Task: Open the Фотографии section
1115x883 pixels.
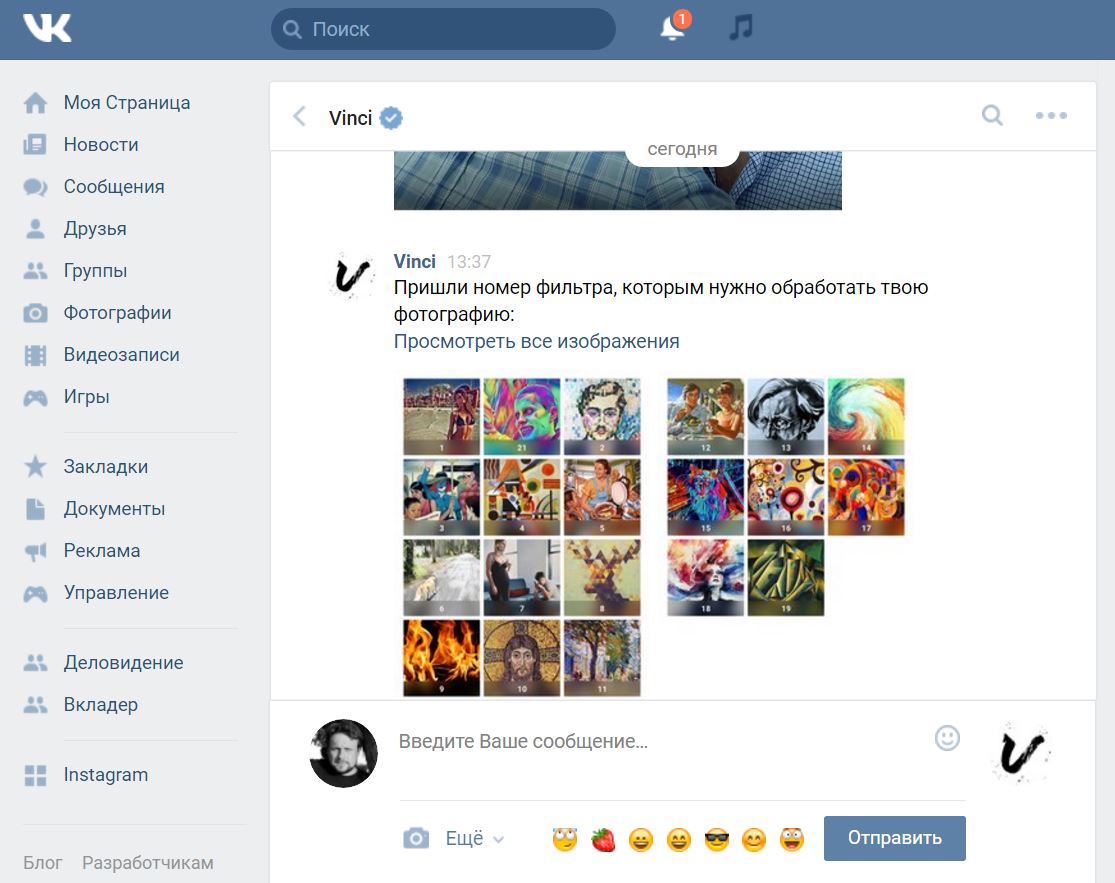Action: (x=117, y=313)
